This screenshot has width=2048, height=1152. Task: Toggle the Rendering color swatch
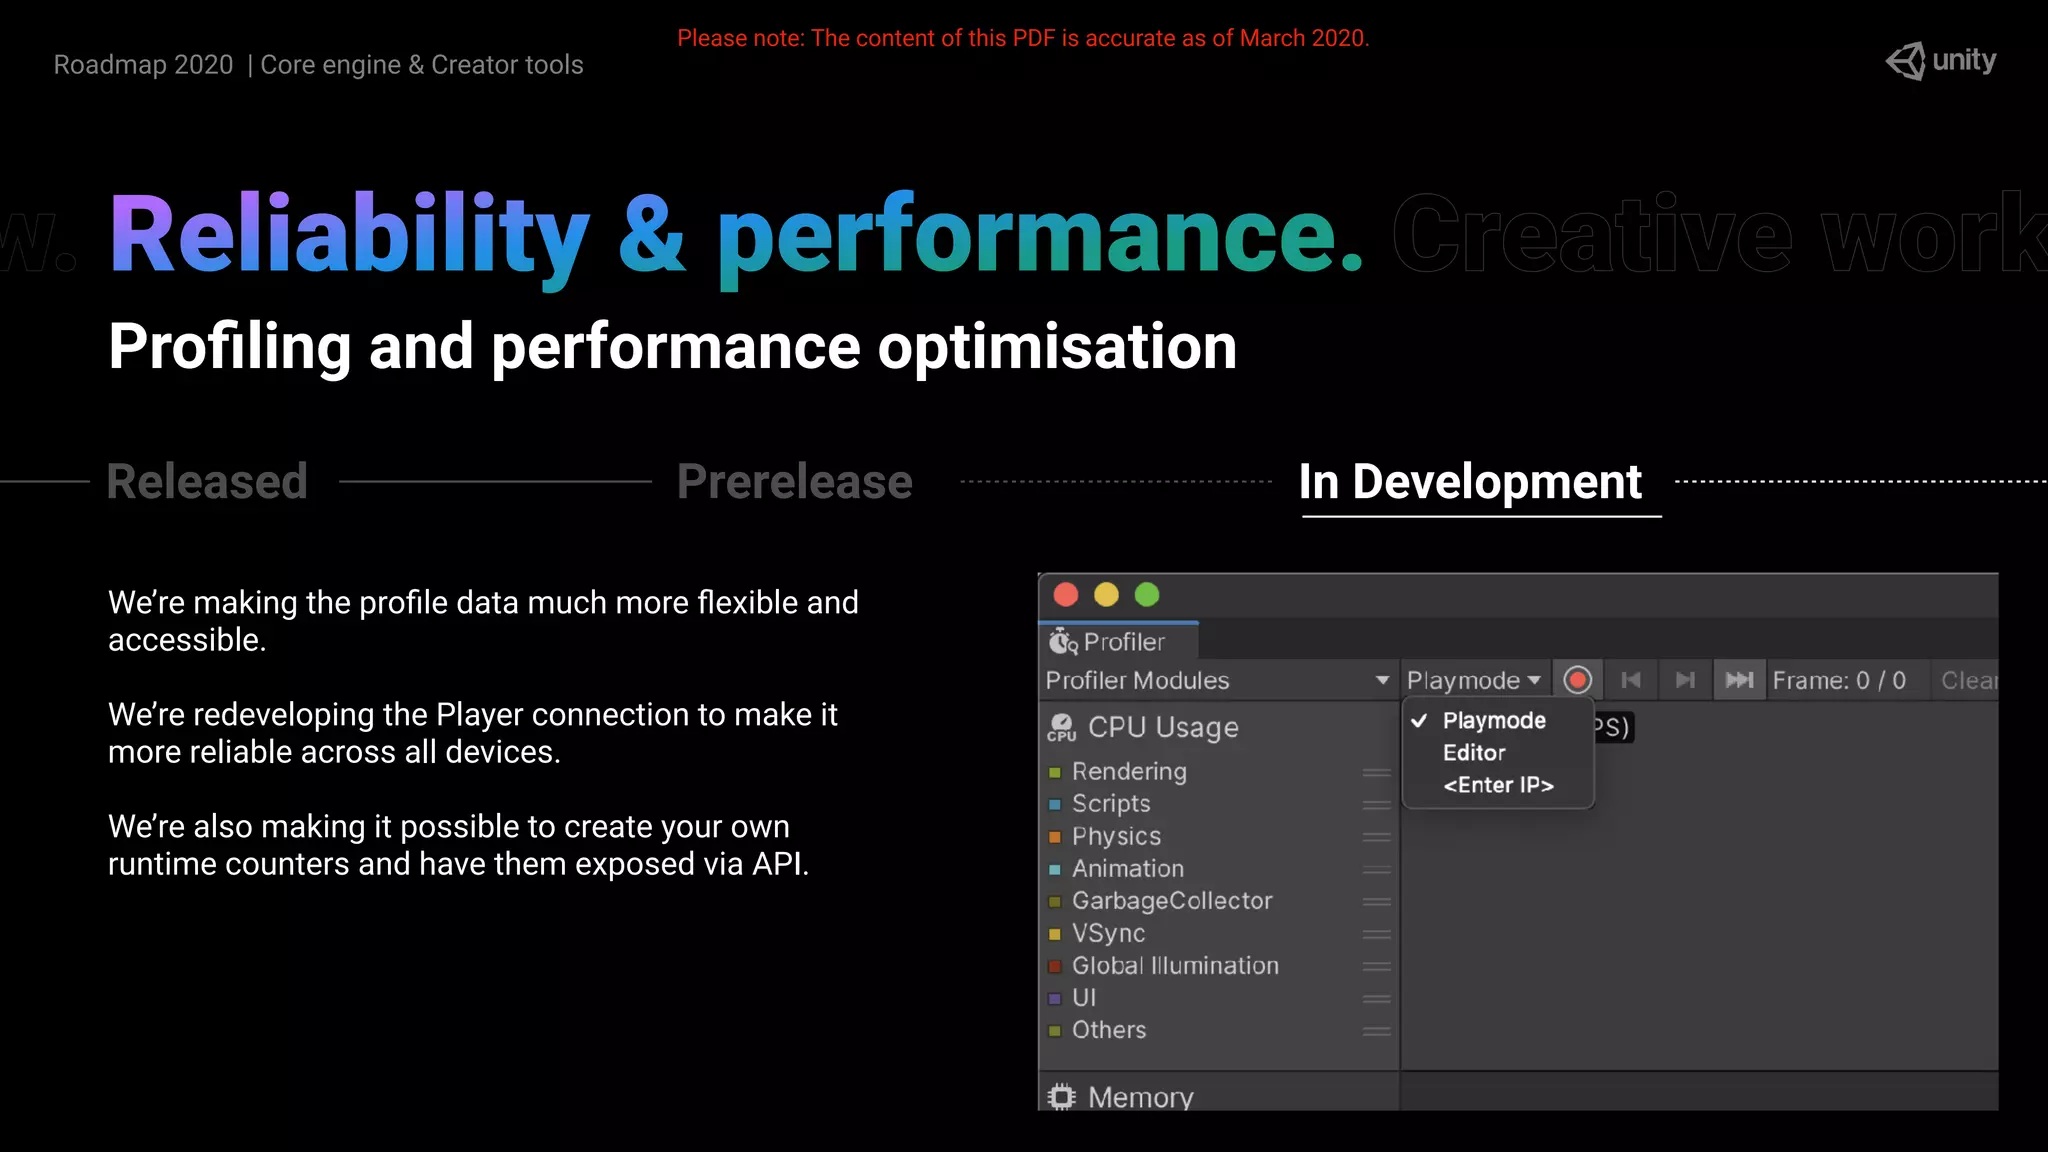(x=1054, y=772)
